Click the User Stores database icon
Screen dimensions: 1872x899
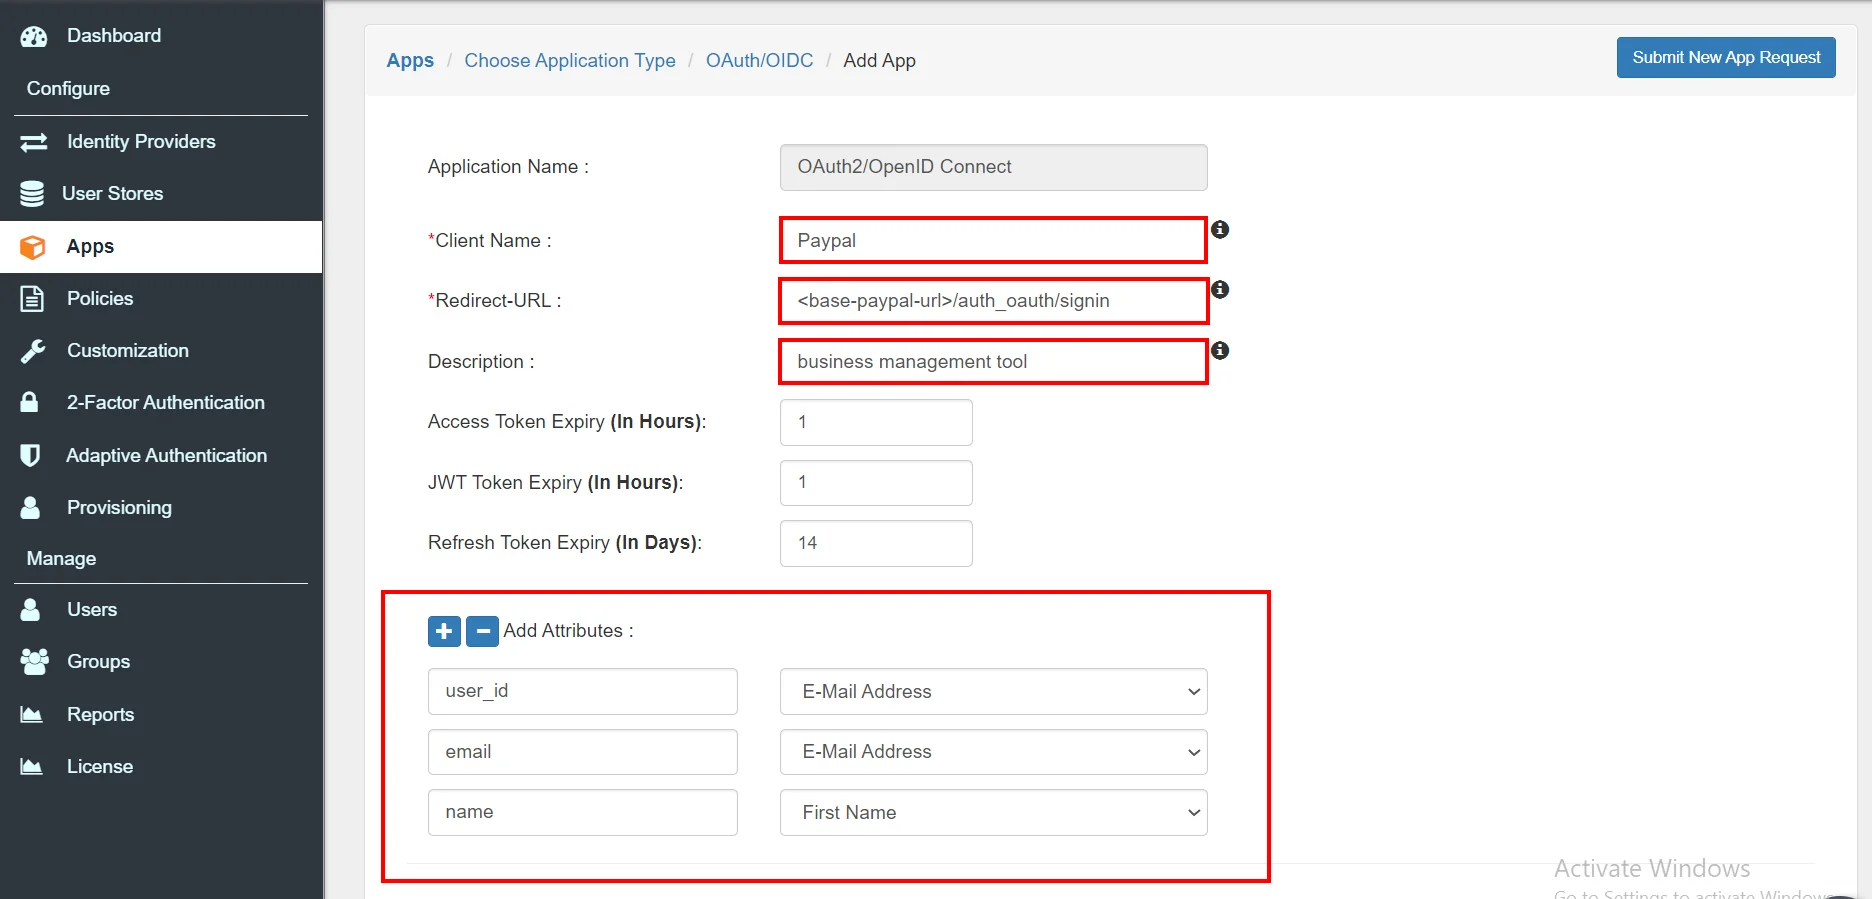point(32,194)
